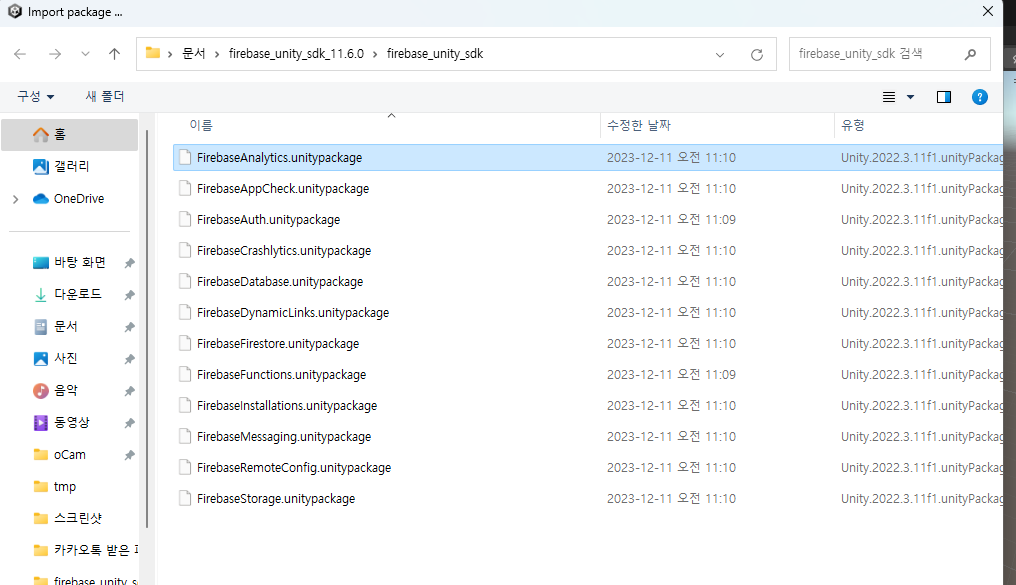
Task: Select FirebaseDynamicLinks.unitypackage file
Action: click(x=293, y=313)
